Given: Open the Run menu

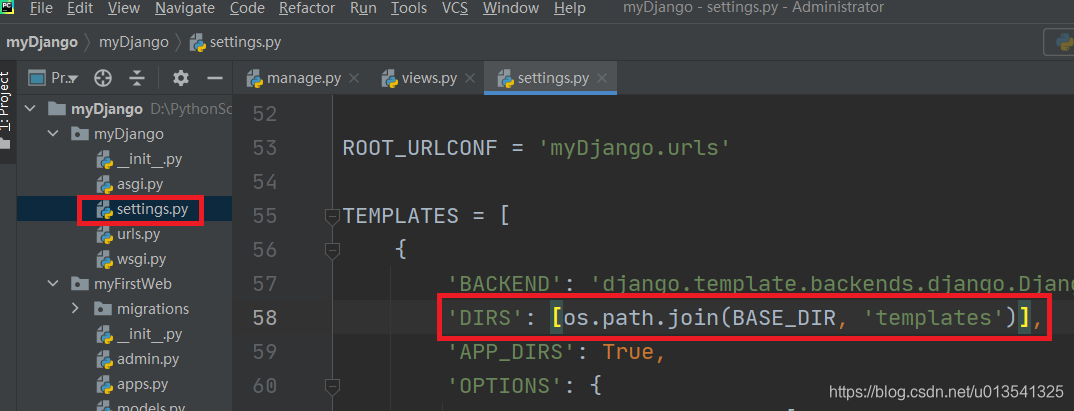Looking at the screenshot, I should tap(363, 8).
